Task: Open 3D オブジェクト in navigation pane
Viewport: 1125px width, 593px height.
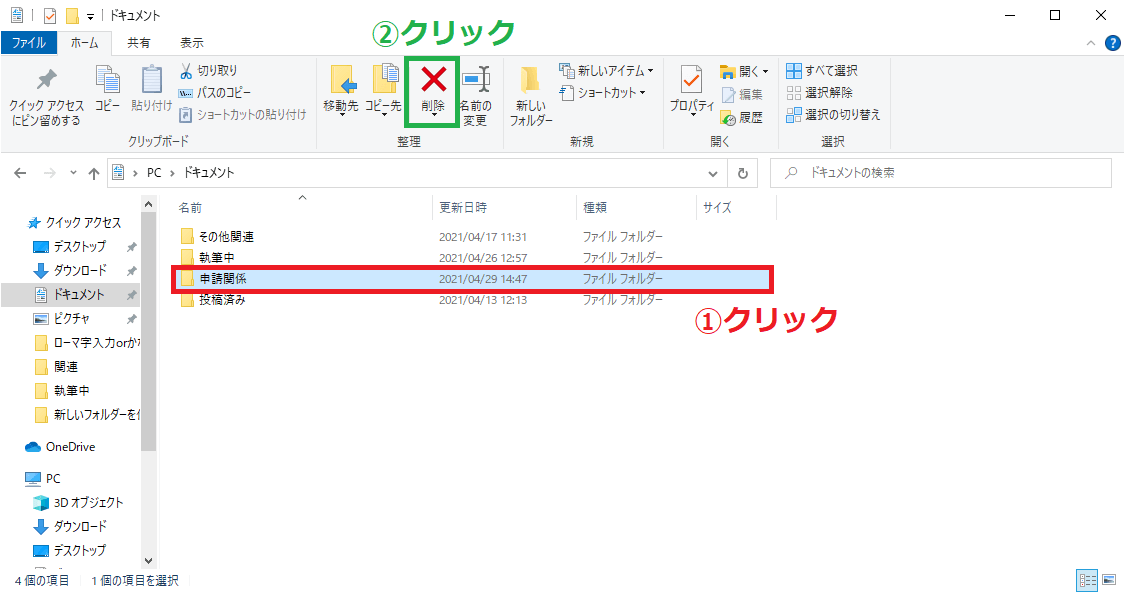Action: [x=78, y=503]
